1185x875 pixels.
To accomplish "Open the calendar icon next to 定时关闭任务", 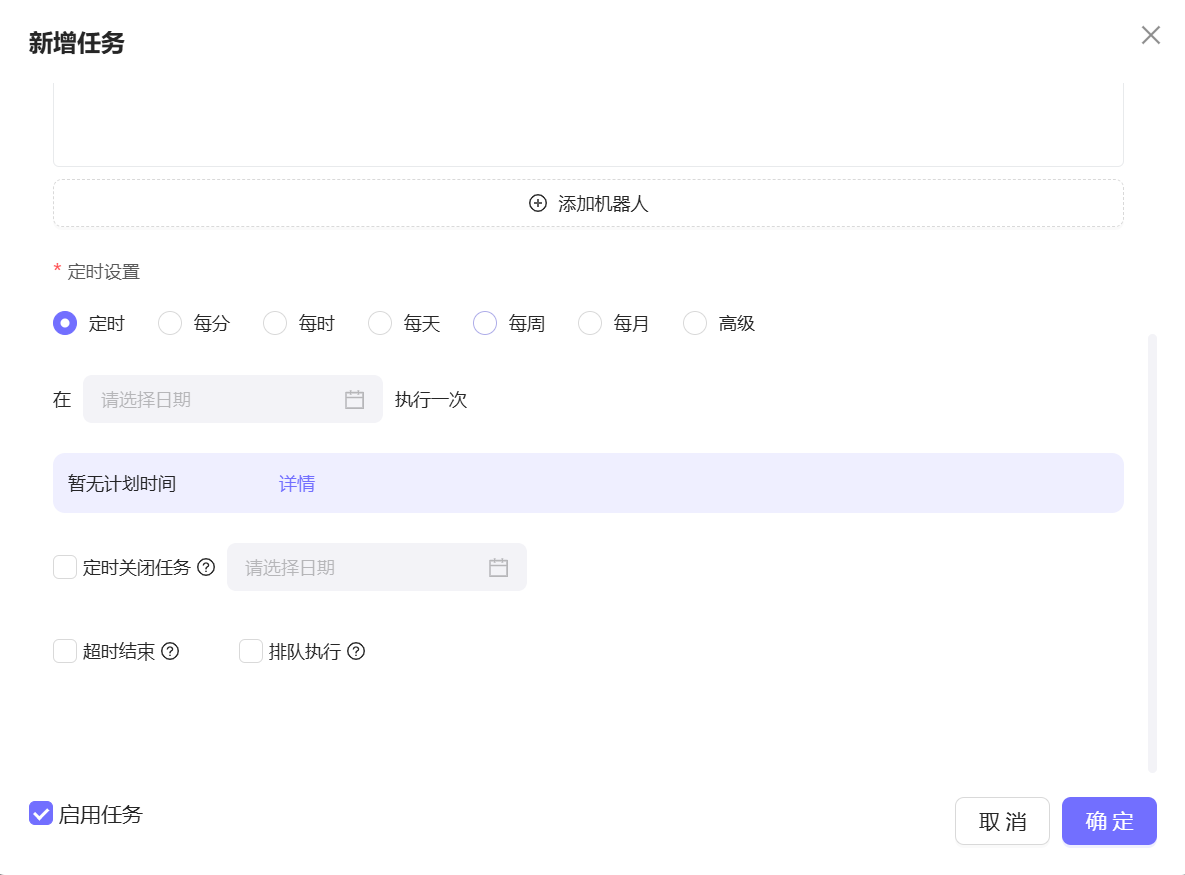I will pyautogui.click(x=499, y=567).
